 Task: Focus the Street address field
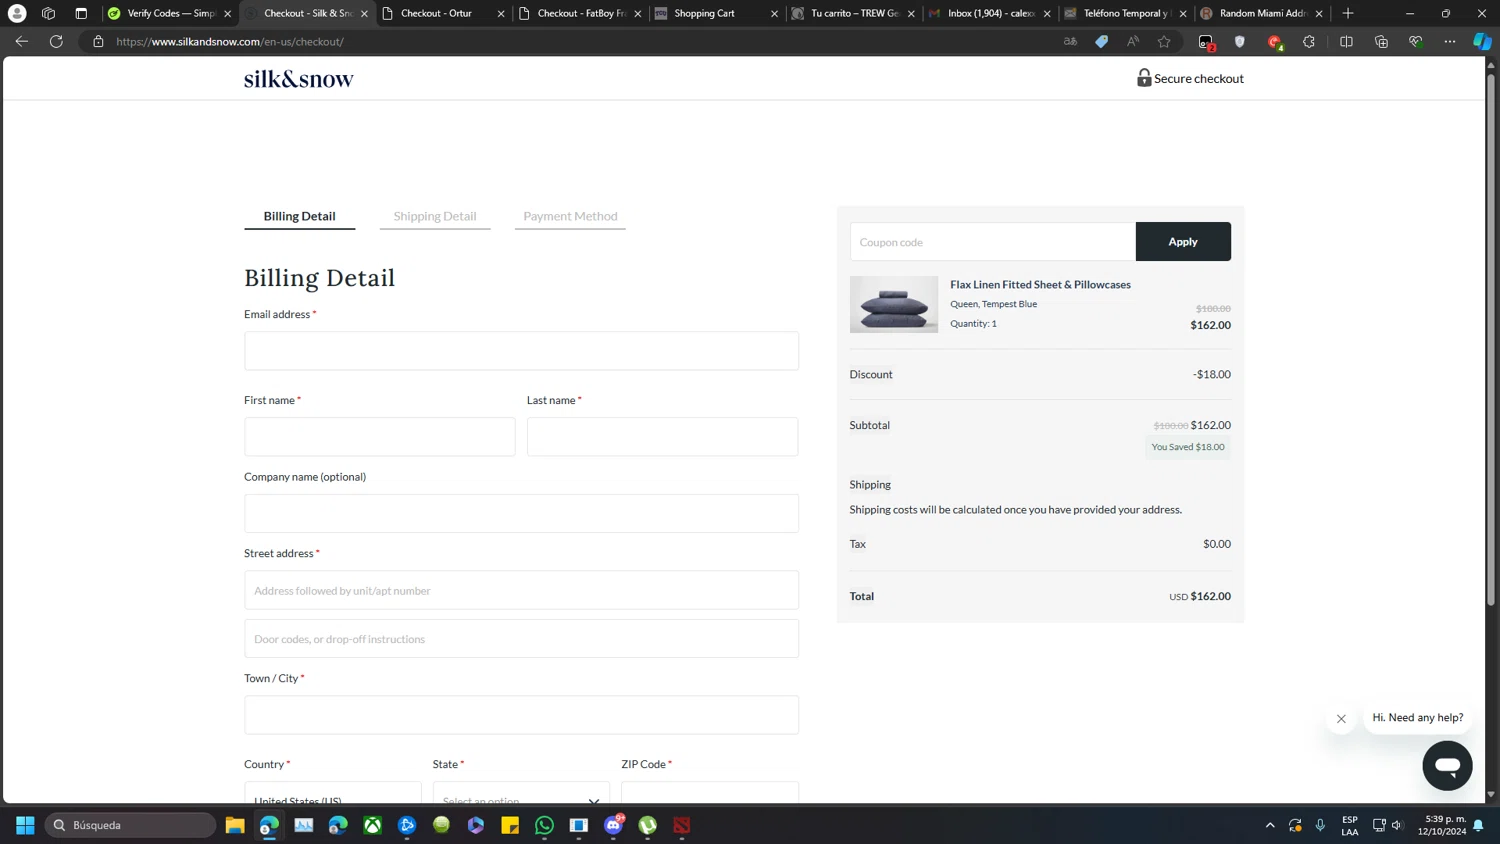(521, 590)
